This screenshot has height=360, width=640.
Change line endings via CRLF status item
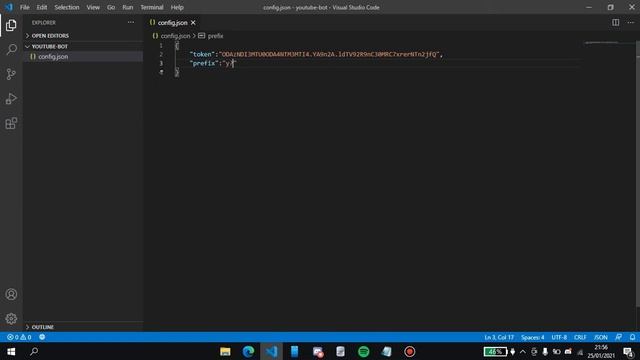click(x=580, y=337)
